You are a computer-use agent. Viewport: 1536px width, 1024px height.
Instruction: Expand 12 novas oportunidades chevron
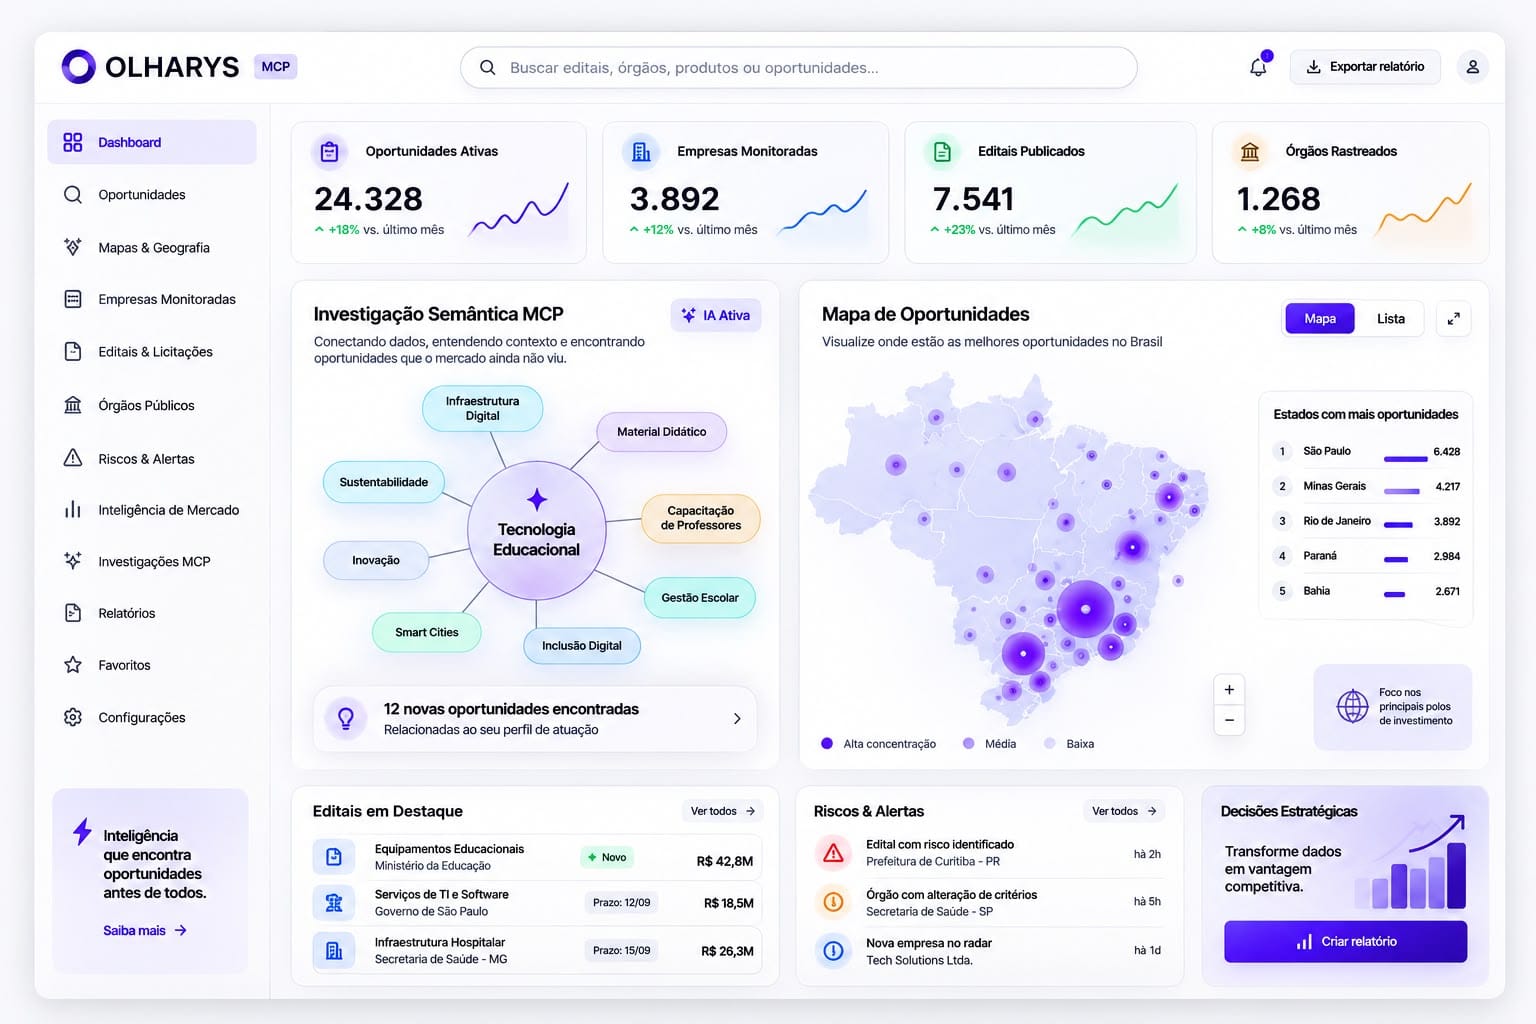[737, 719]
